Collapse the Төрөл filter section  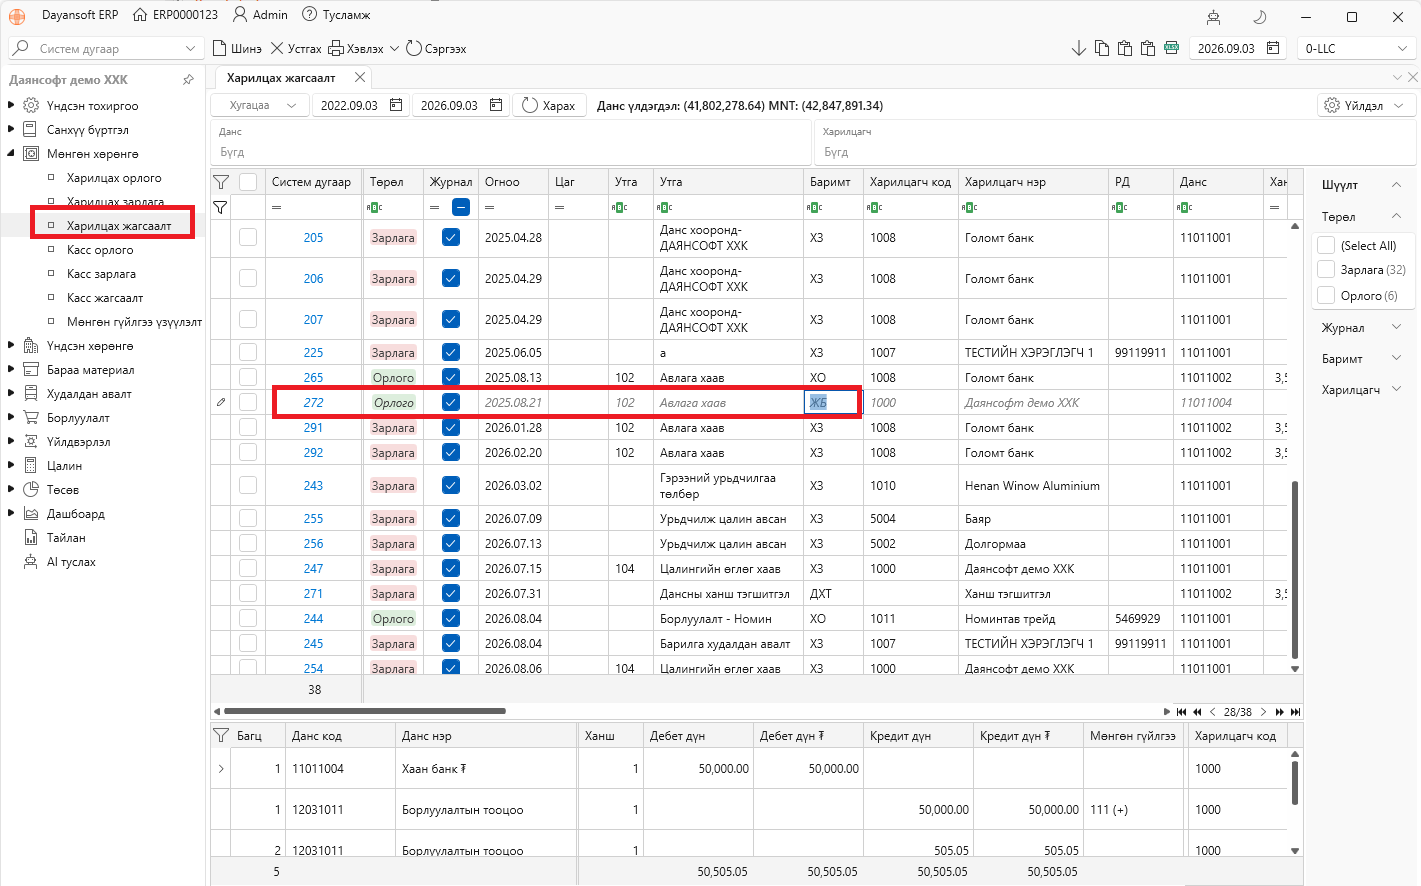click(x=1397, y=216)
